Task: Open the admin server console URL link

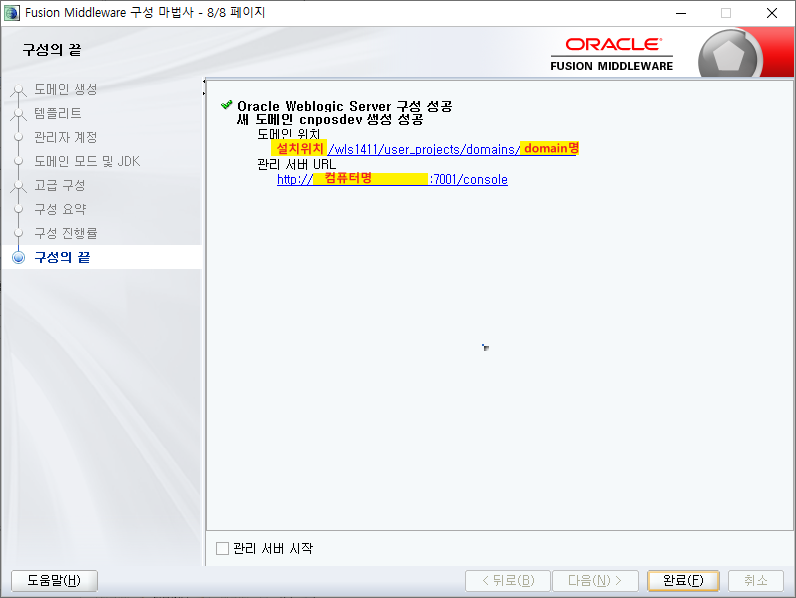Action: (x=392, y=179)
